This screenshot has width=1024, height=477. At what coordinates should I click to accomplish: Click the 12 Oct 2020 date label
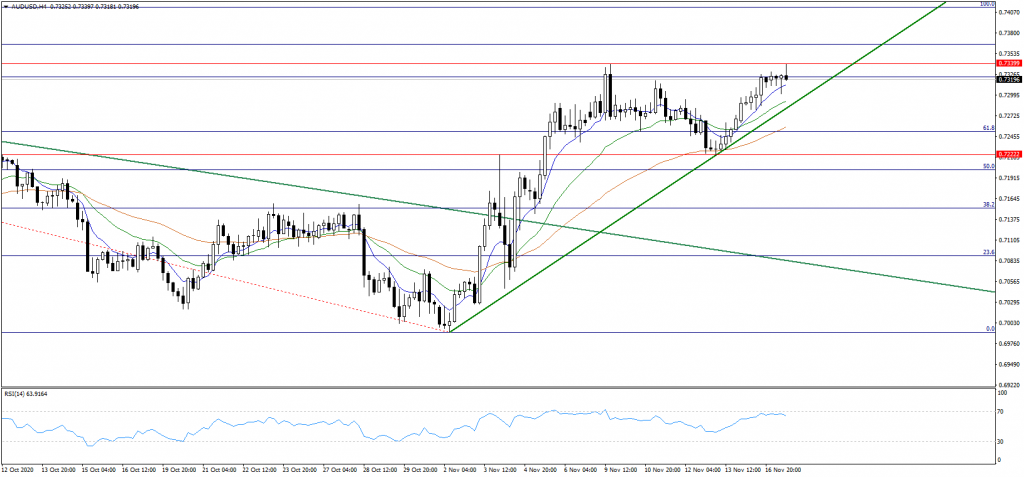20,468
